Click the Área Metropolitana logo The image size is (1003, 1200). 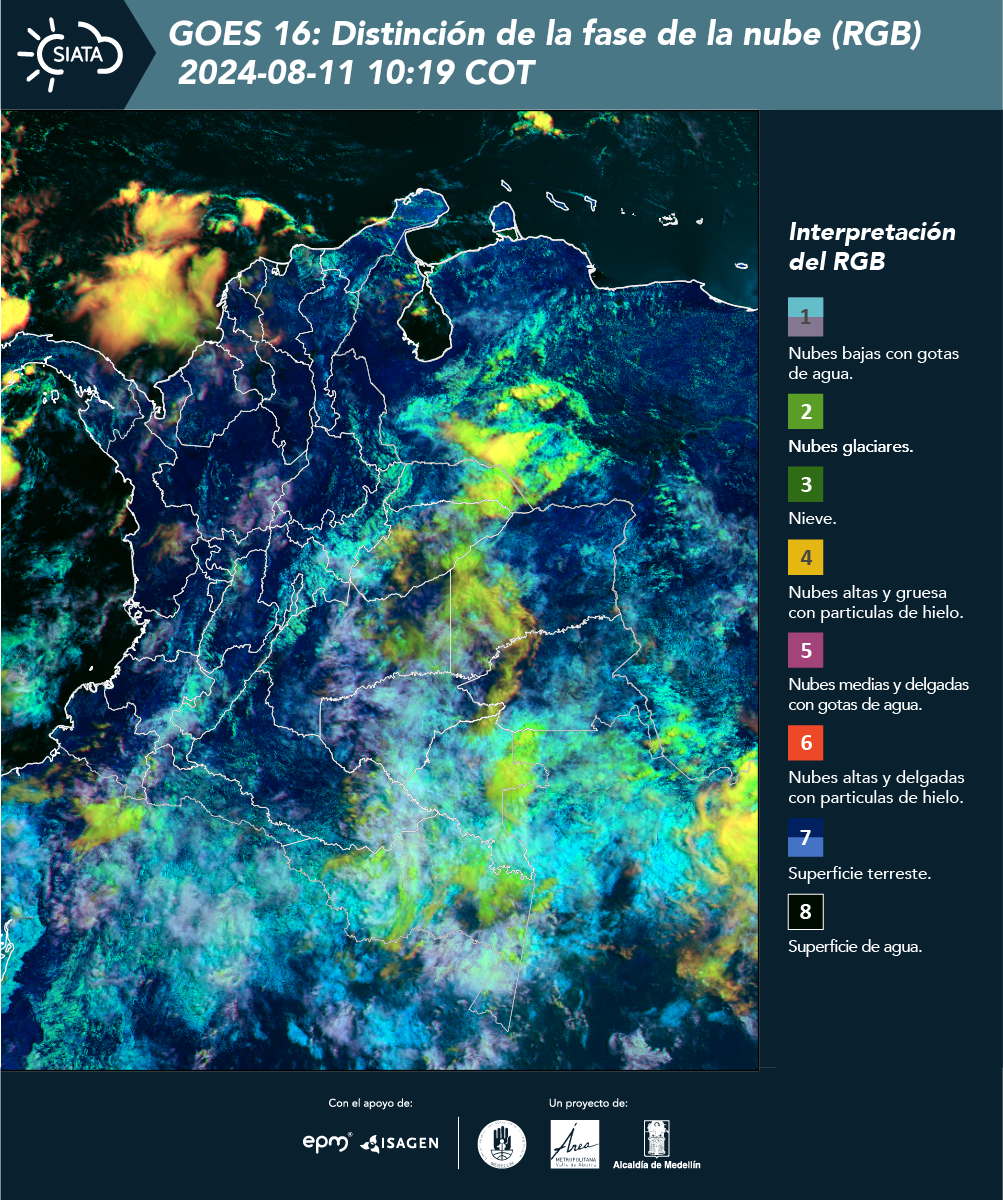point(575,1144)
